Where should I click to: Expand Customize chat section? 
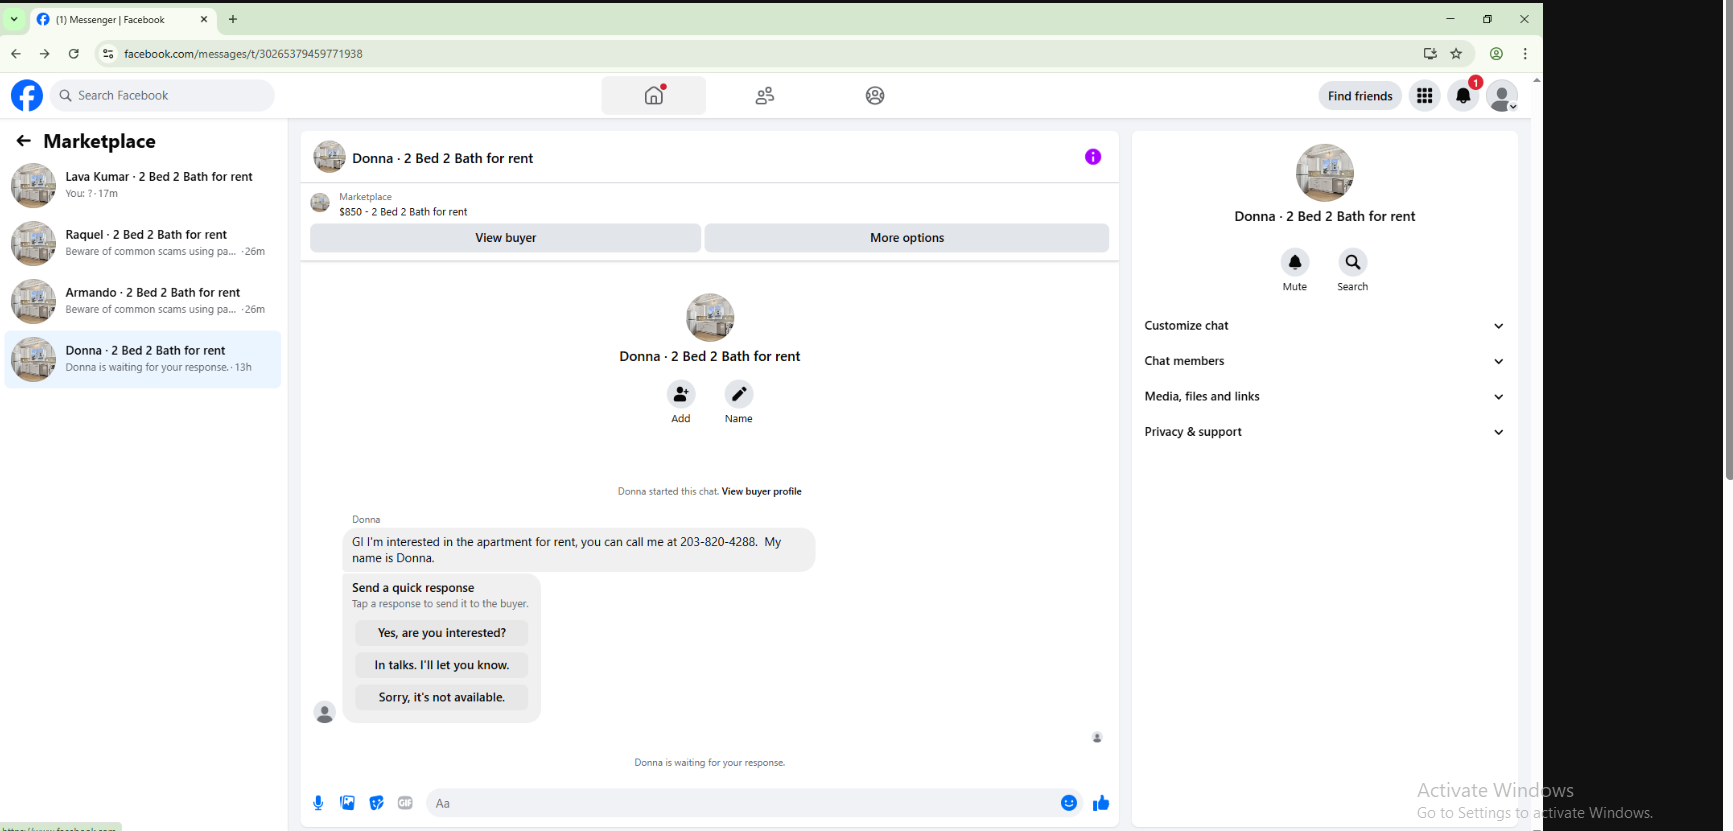coord(1324,326)
